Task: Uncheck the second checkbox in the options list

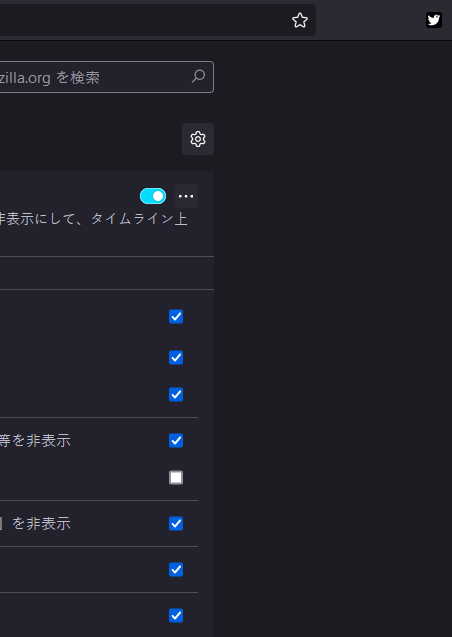Action: [176, 358]
